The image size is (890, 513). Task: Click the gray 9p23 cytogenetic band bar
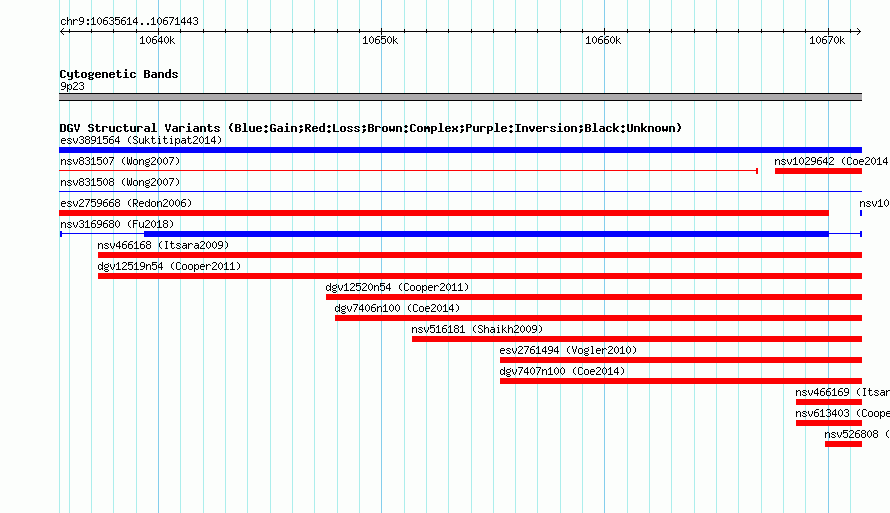[460, 98]
